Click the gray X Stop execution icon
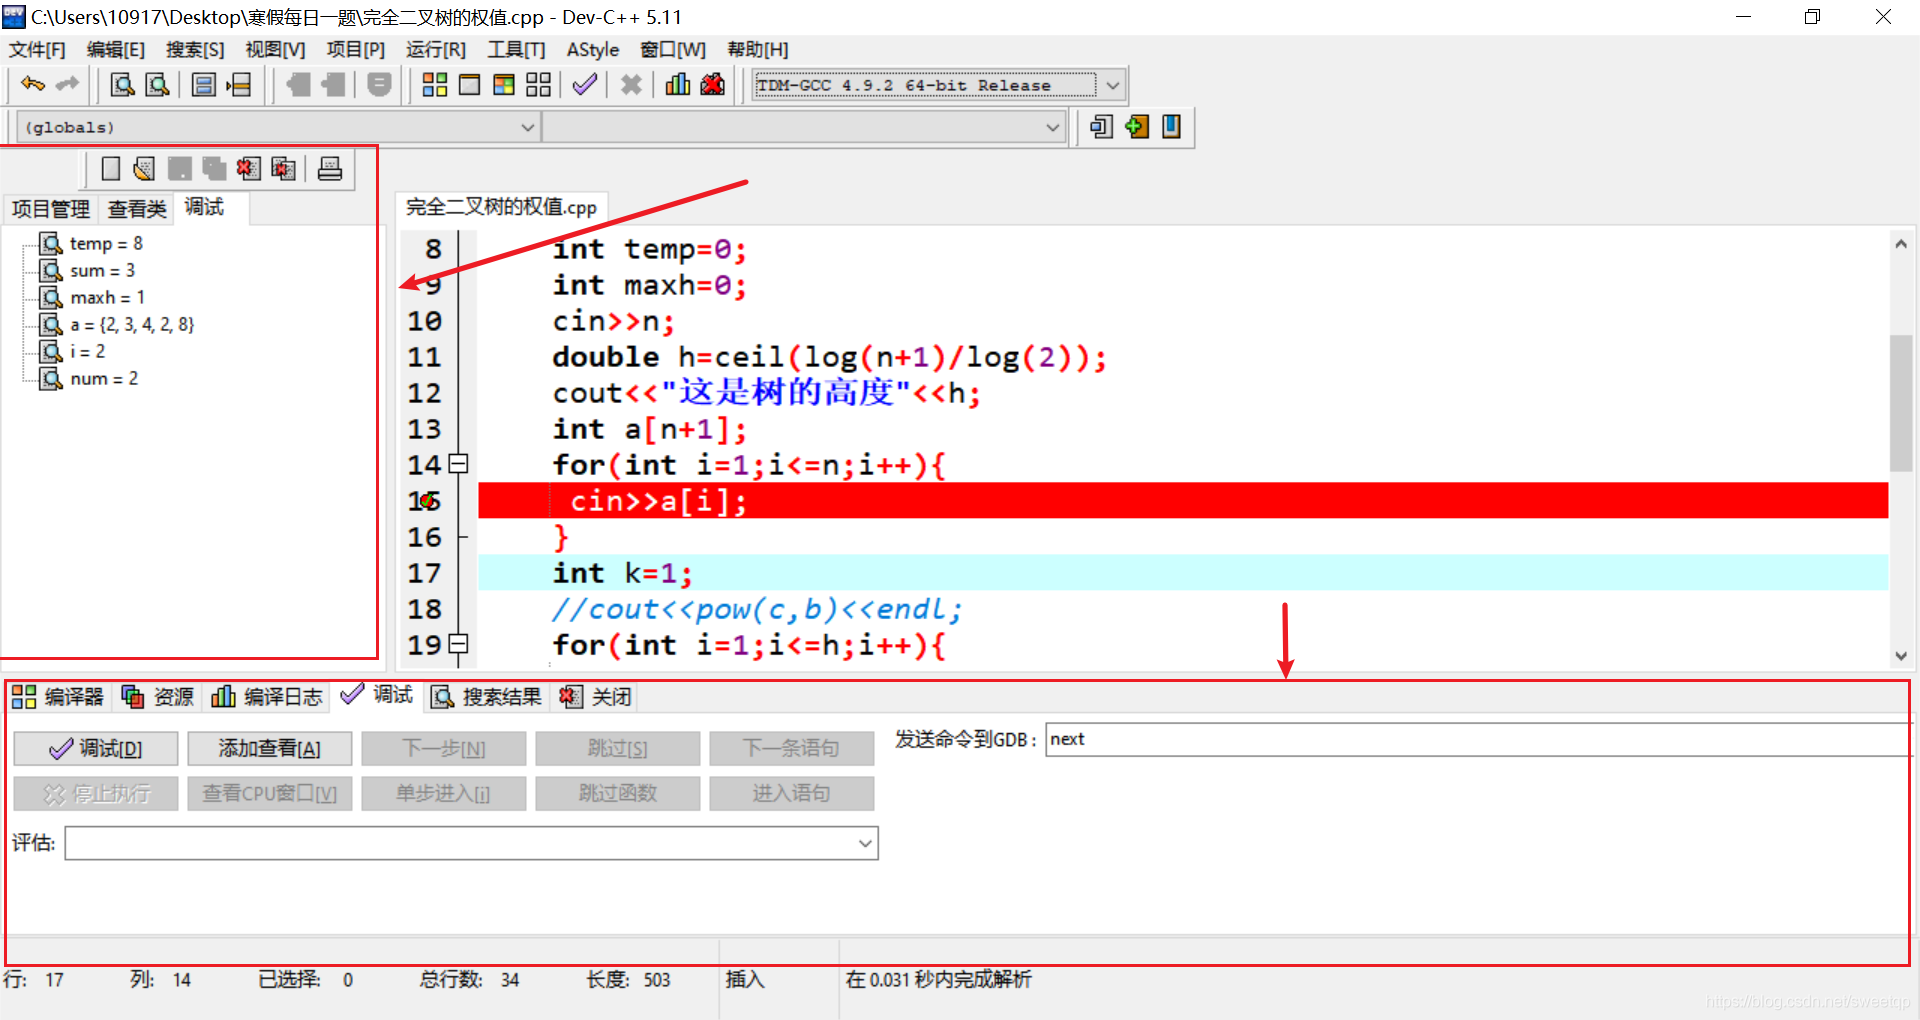The width and height of the screenshot is (1920, 1020). (631, 85)
